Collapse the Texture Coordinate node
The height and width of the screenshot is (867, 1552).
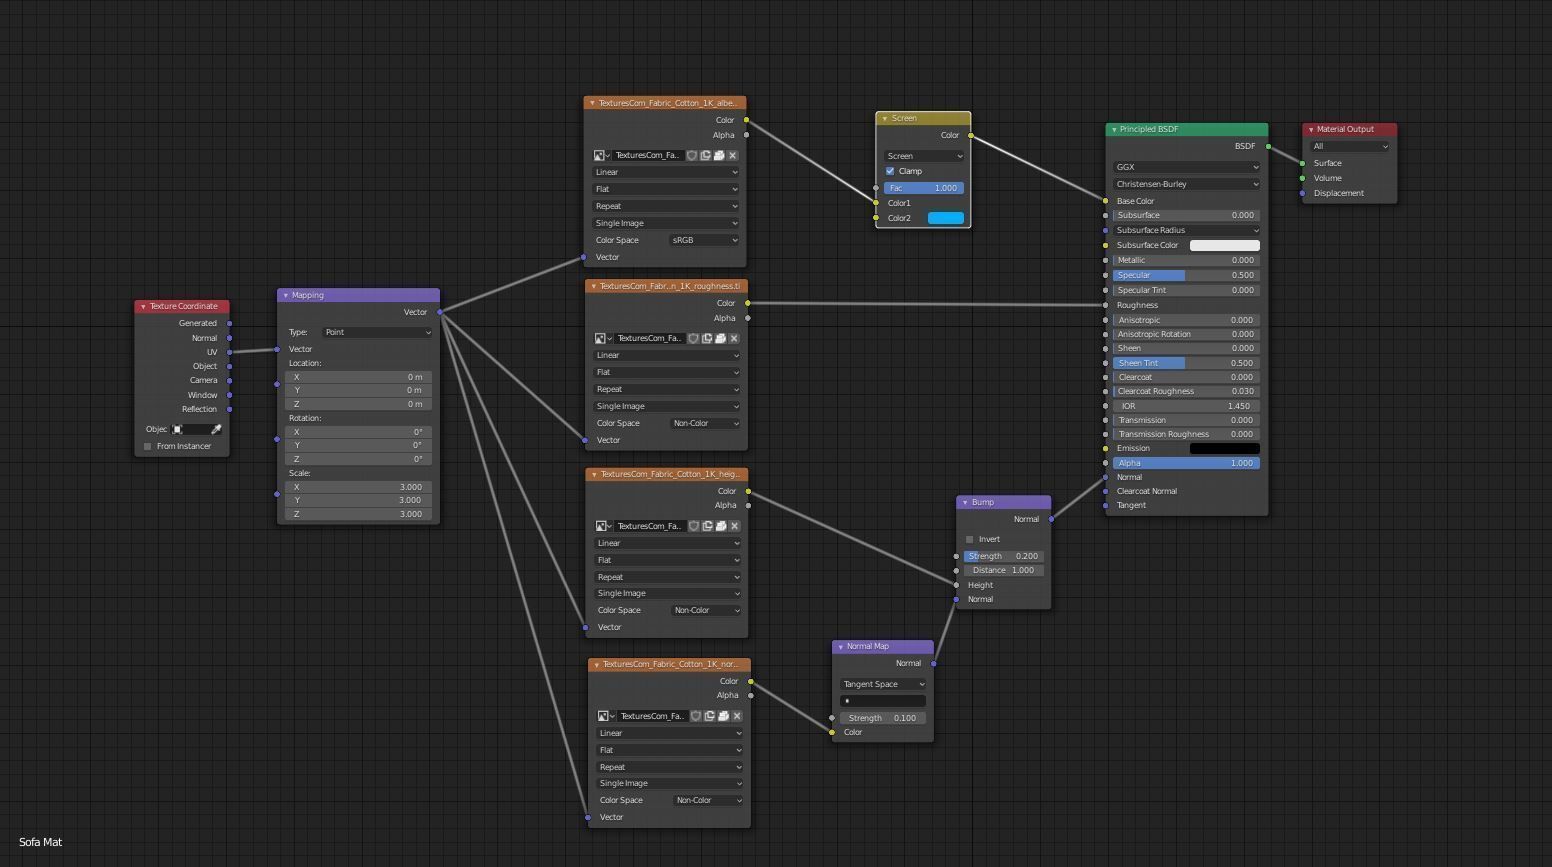pos(143,307)
